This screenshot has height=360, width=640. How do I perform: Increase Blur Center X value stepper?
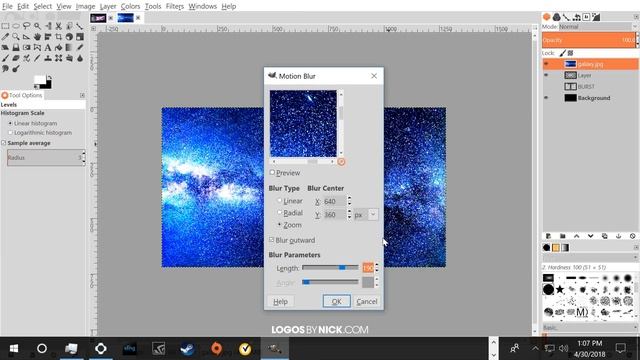click(349, 198)
